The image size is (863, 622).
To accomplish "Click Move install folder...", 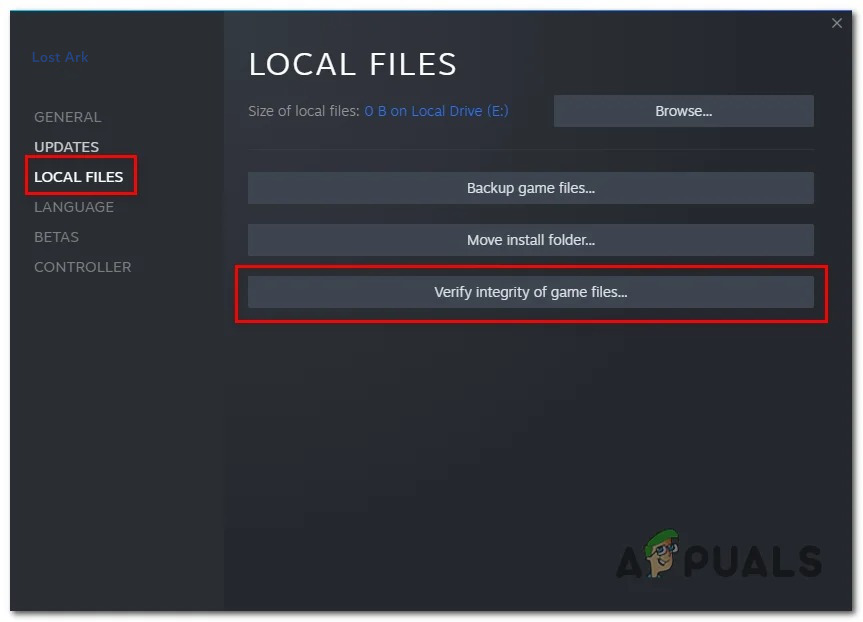I will tap(531, 240).
